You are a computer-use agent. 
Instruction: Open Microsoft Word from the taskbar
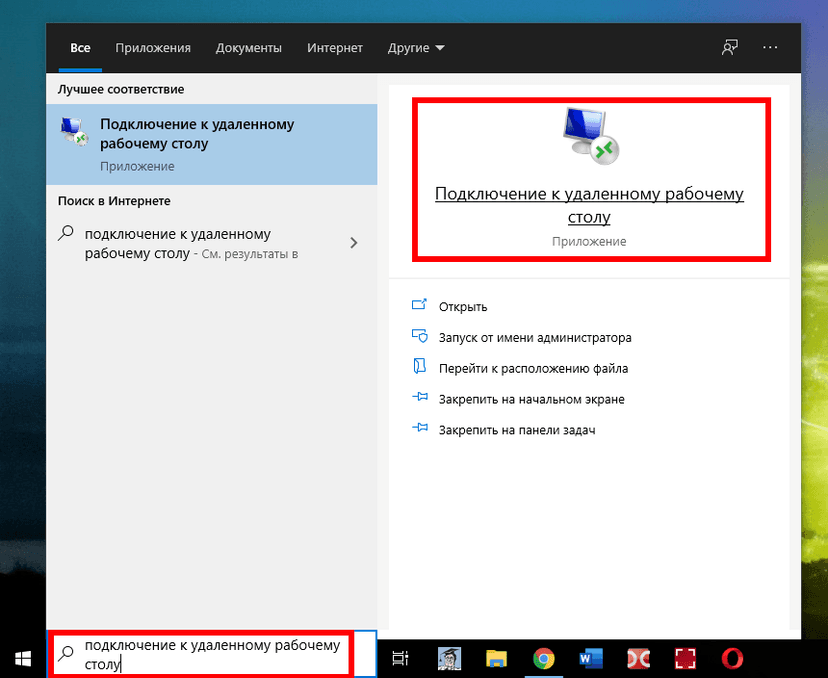(590, 657)
